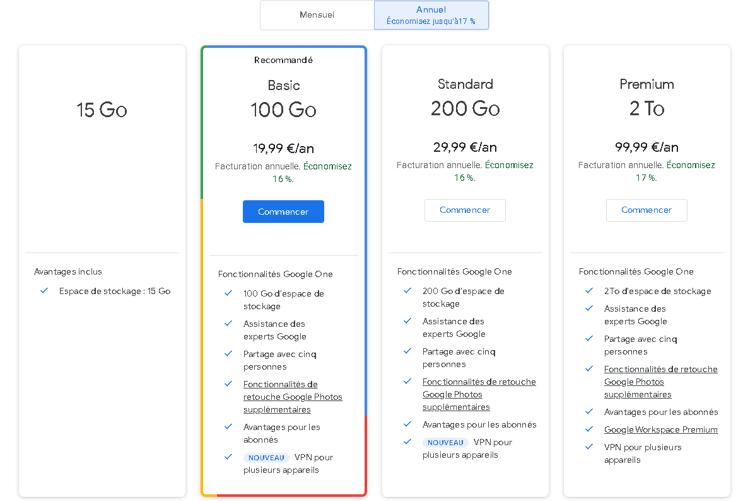Click checkmark beside Standard 'Assistance des experts Google'
This screenshot has width=743, height=501.
(408, 321)
